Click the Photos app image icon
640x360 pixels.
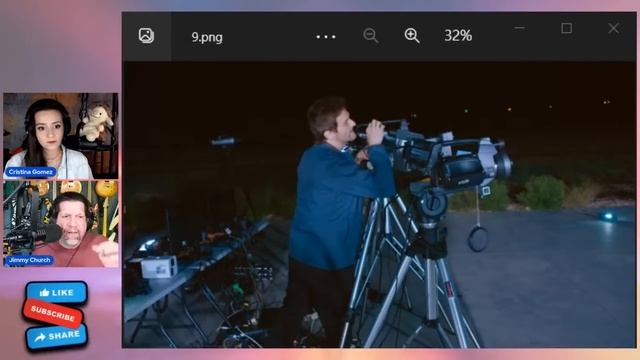146,36
